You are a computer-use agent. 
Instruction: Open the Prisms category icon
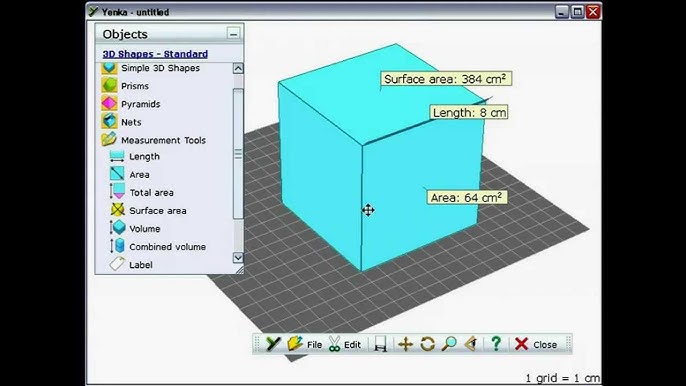(x=109, y=85)
